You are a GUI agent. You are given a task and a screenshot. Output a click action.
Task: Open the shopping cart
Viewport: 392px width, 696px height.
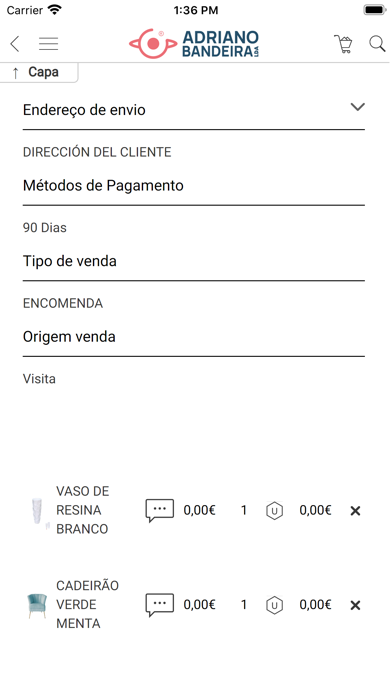(343, 44)
